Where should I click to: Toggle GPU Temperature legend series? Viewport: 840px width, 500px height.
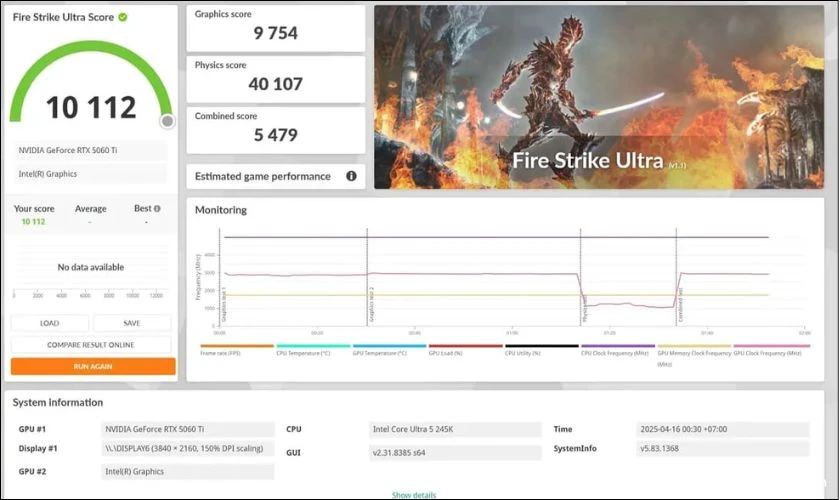click(389, 349)
